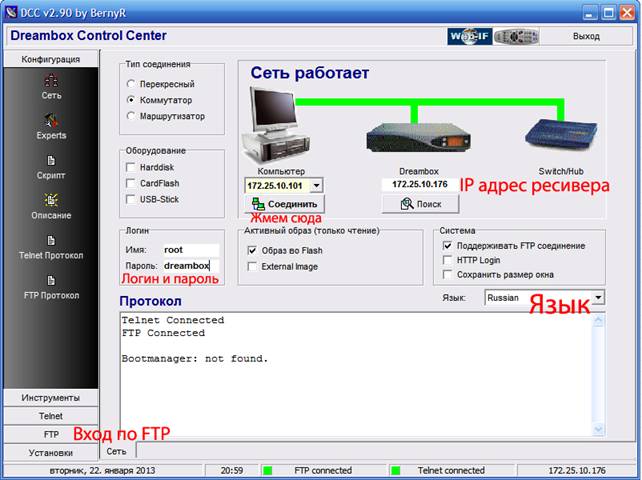Select the Коммутатор connection type

click(x=131, y=100)
